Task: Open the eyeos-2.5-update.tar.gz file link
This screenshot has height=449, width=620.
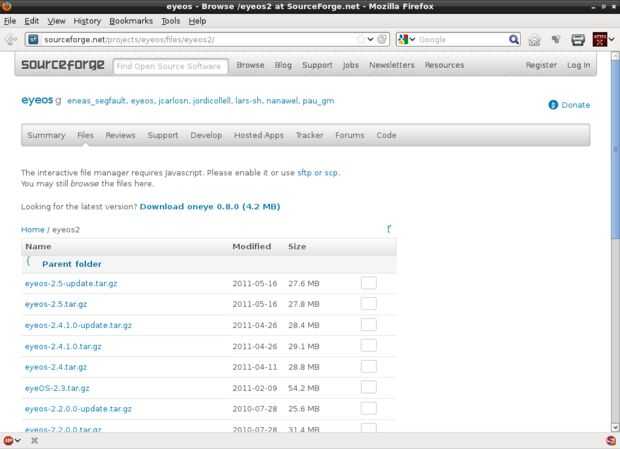Action: [x=71, y=283]
